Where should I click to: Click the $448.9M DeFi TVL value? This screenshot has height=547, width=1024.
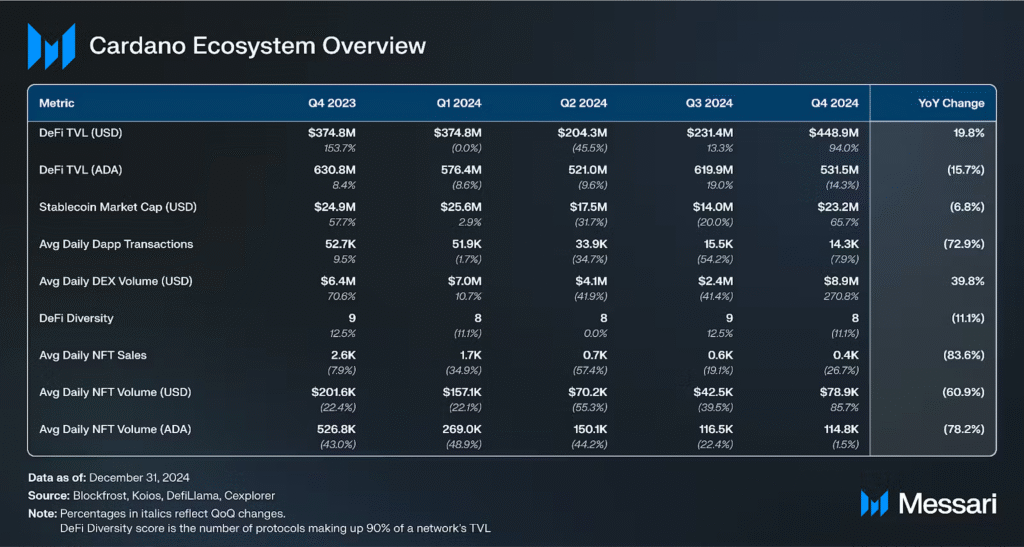point(834,133)
